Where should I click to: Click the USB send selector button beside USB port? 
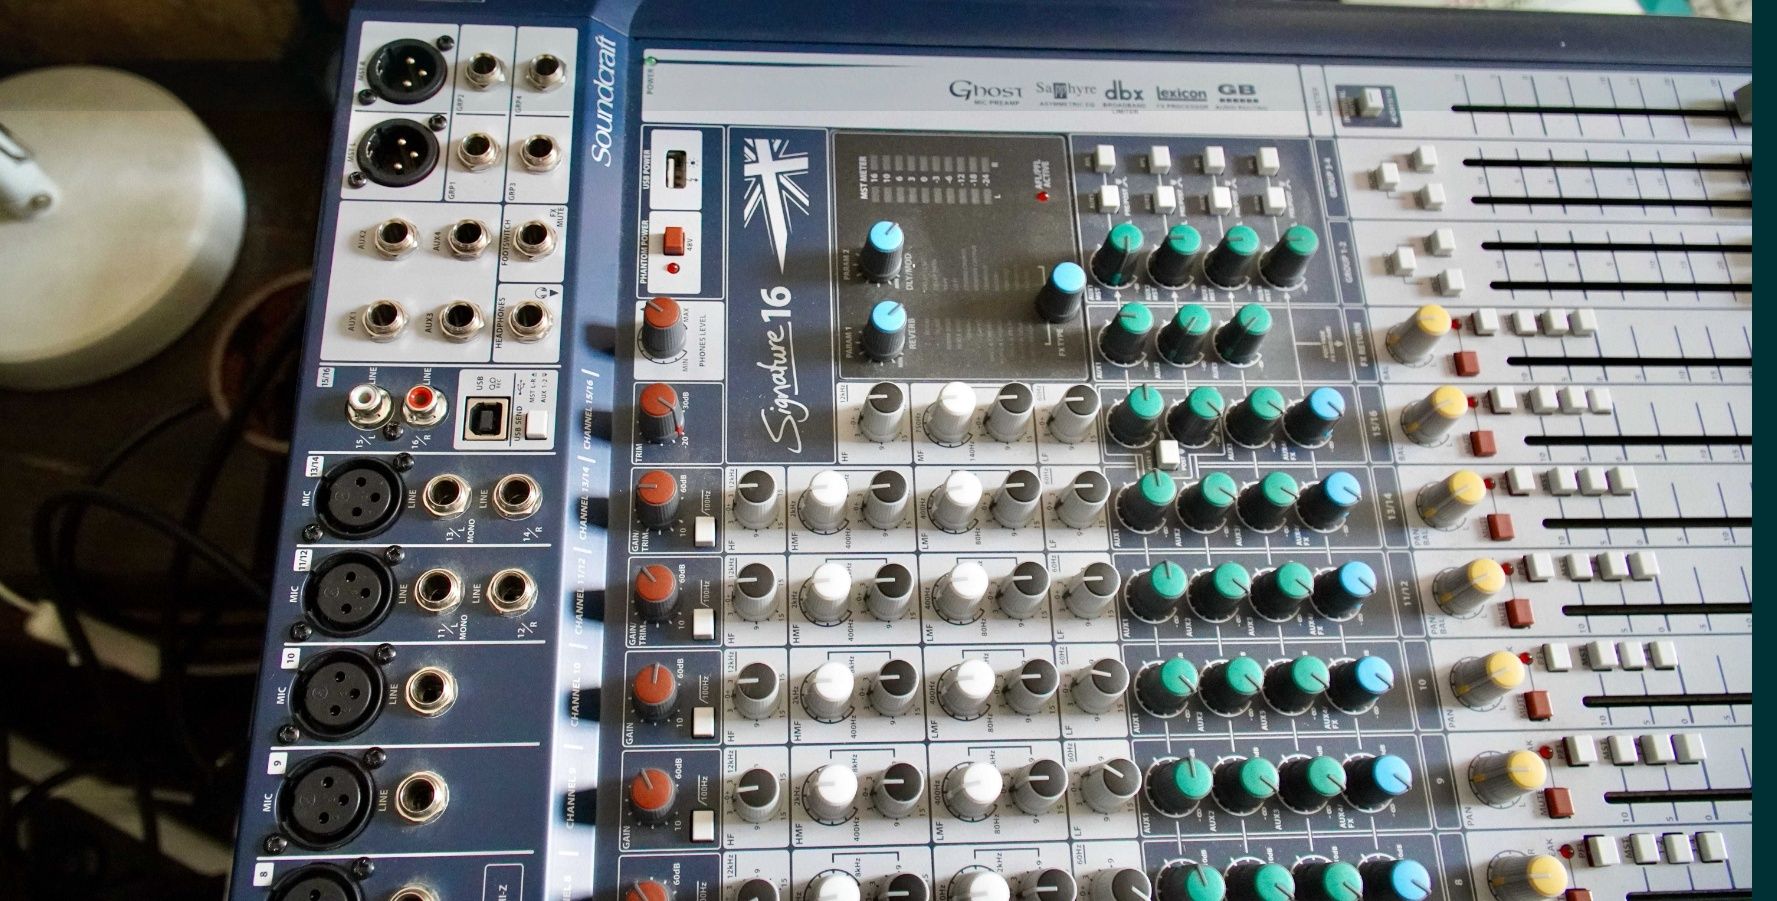[537, 425]
